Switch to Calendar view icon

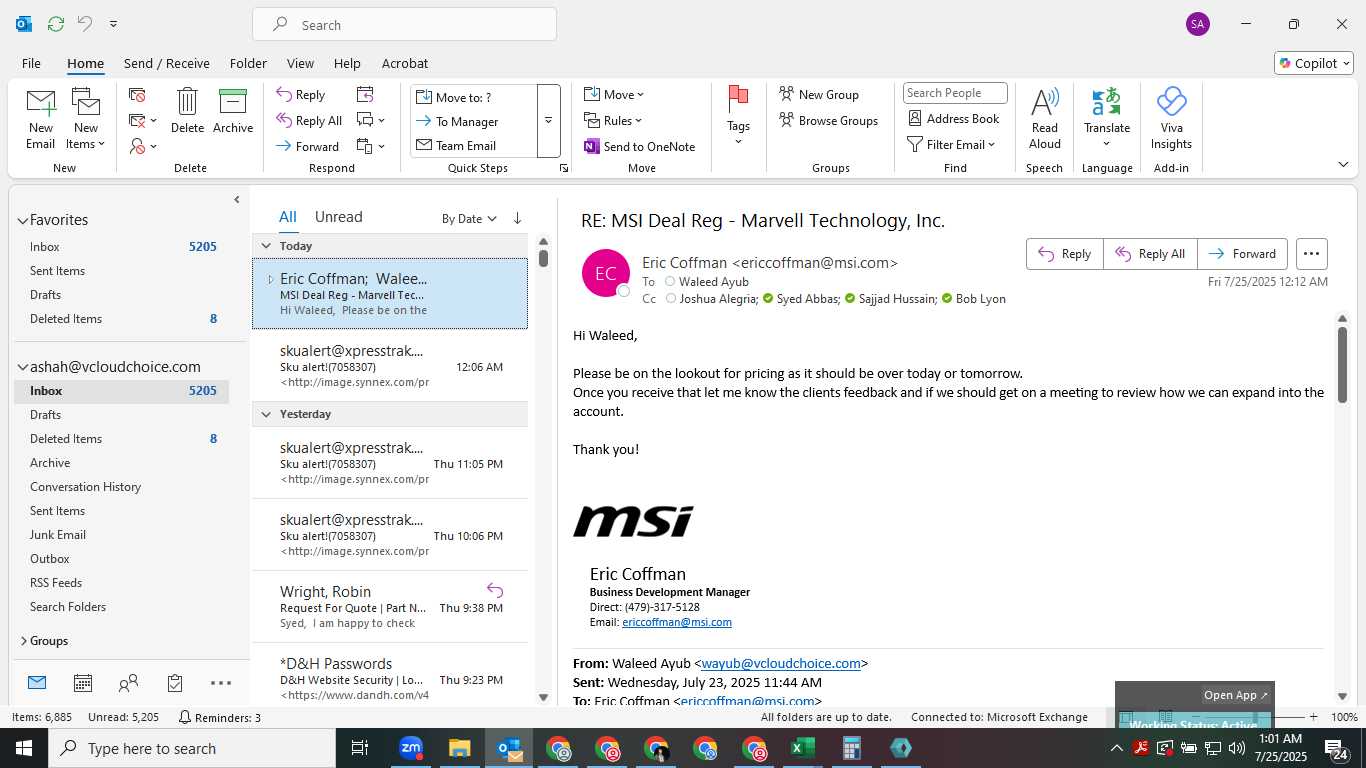coord(83,683)
